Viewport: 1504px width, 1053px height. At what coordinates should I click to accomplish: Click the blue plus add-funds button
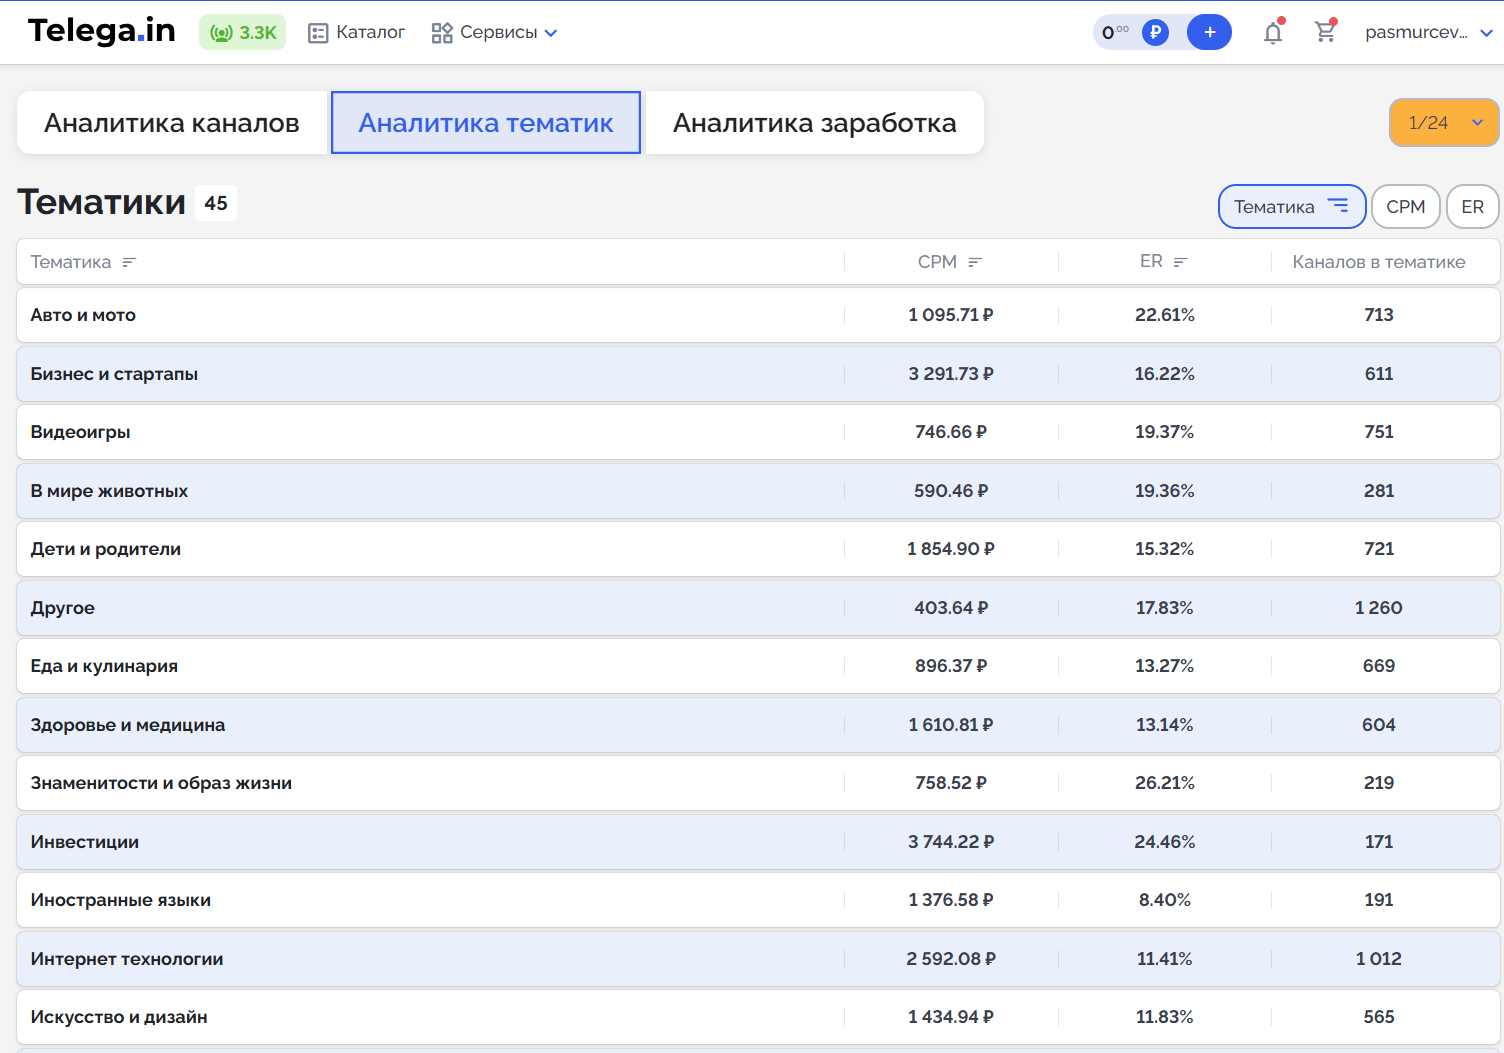click(1209, 32)
